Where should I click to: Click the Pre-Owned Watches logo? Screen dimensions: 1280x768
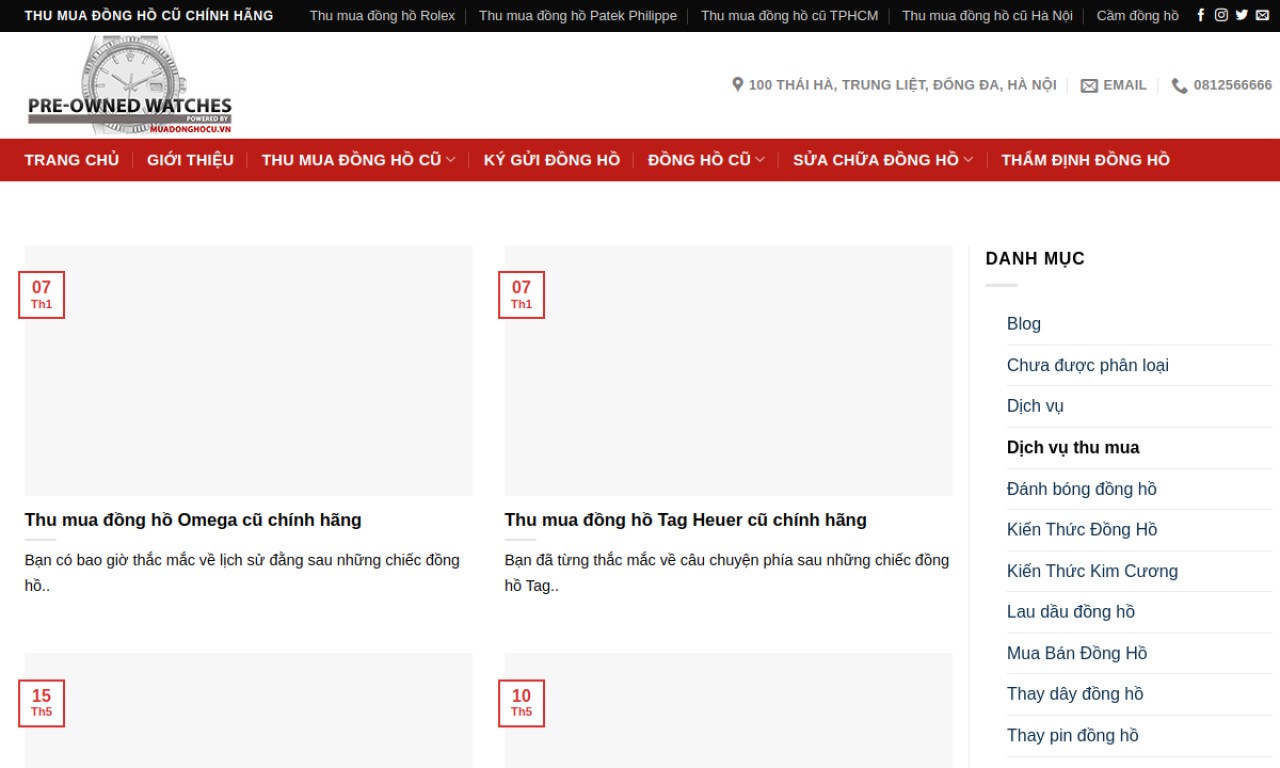point(129,85)
